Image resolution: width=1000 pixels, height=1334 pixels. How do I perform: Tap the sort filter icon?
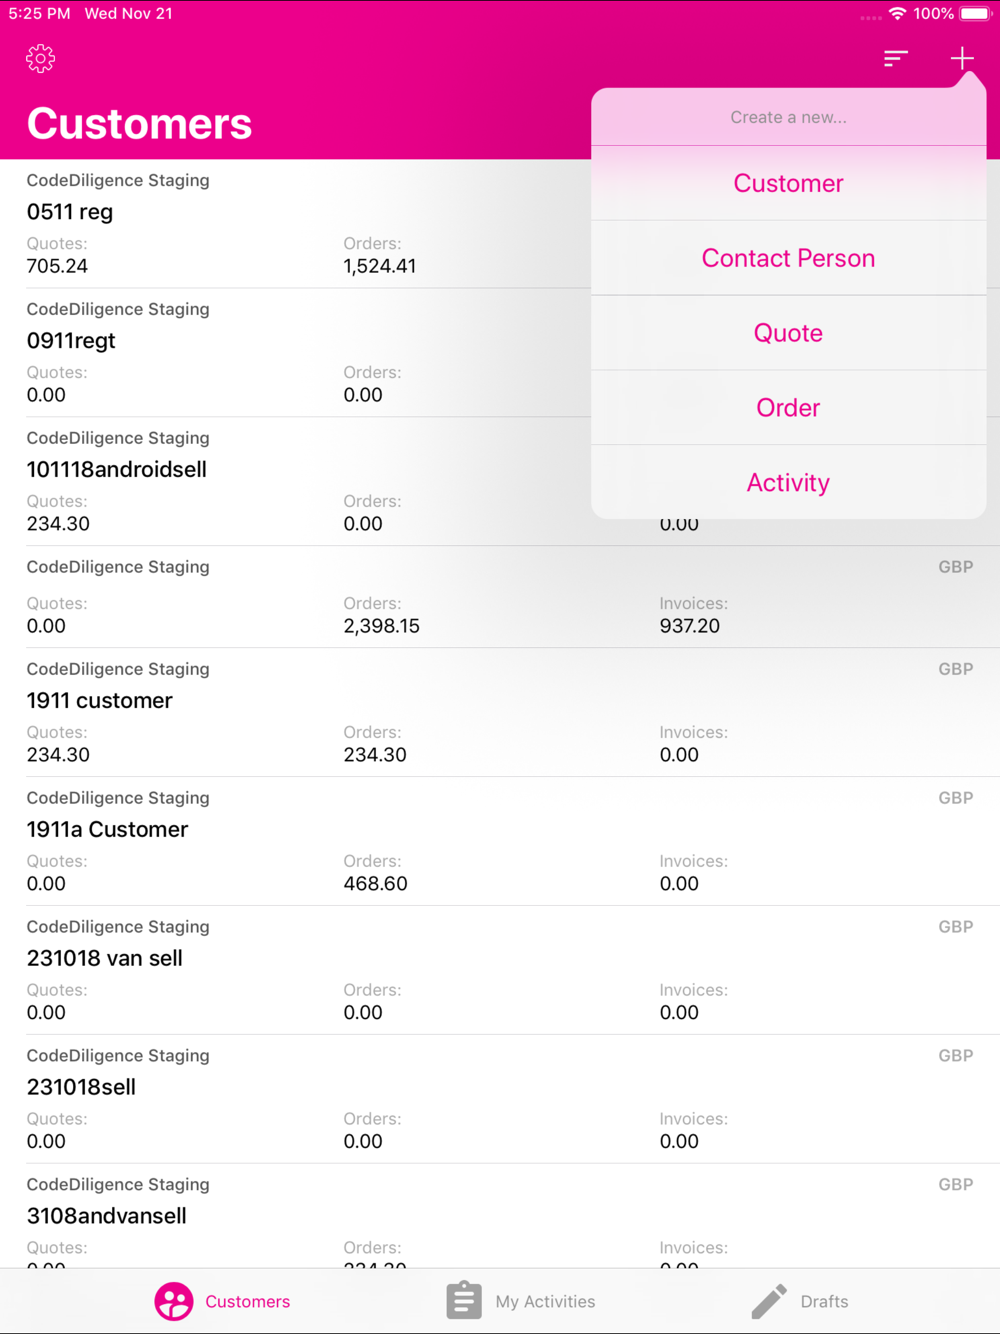(x=896, y=59)
